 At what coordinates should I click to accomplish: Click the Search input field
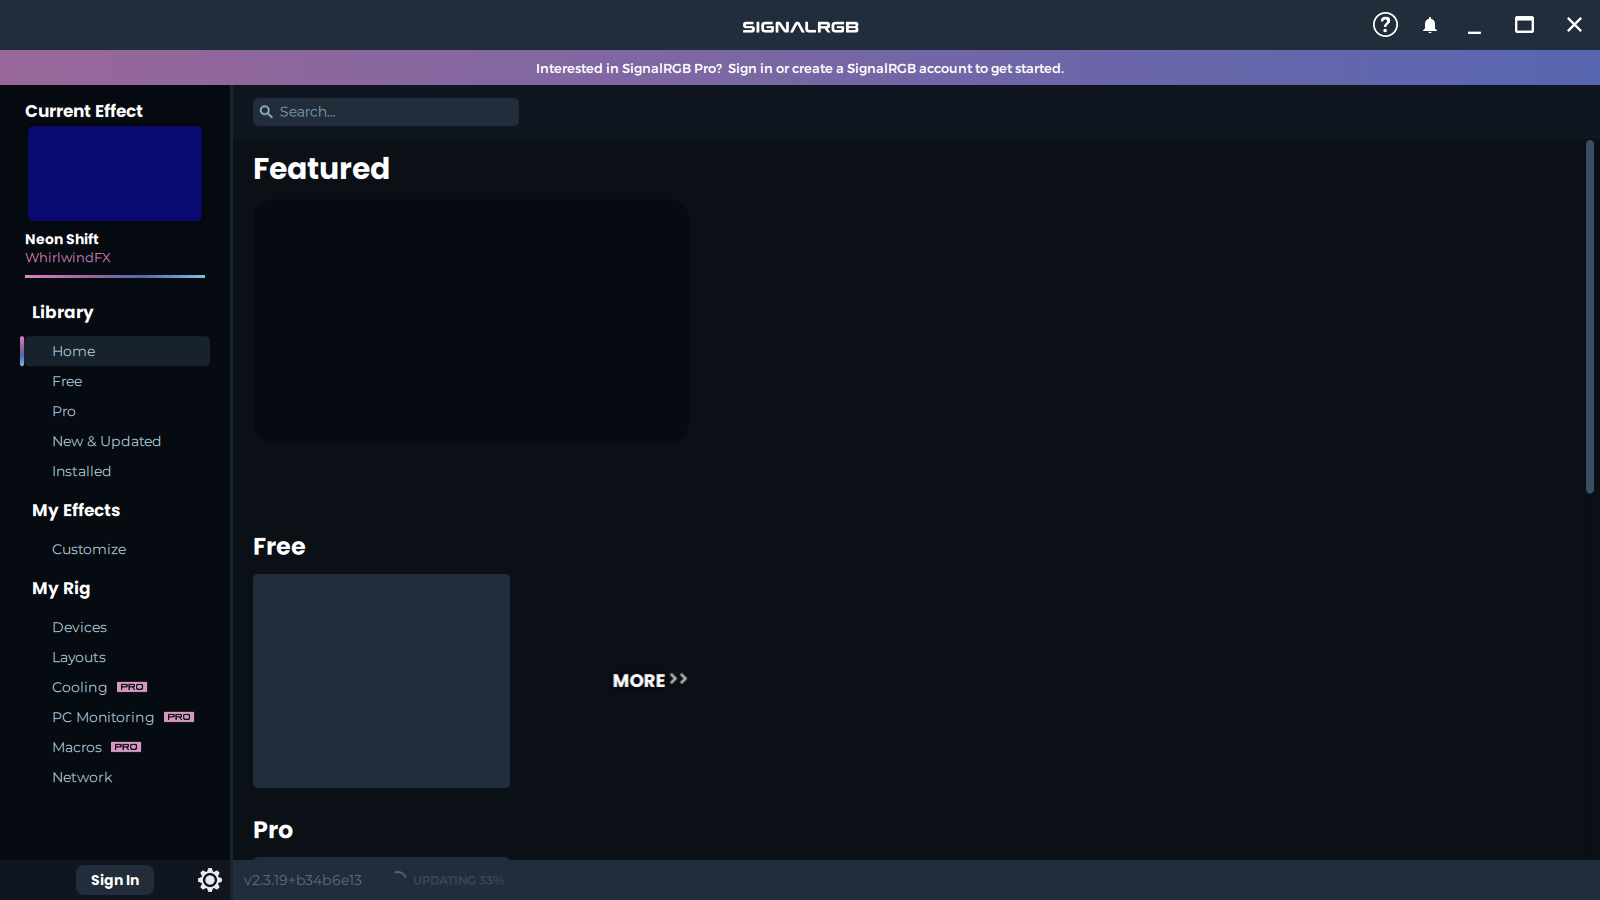tap(386, 112)
